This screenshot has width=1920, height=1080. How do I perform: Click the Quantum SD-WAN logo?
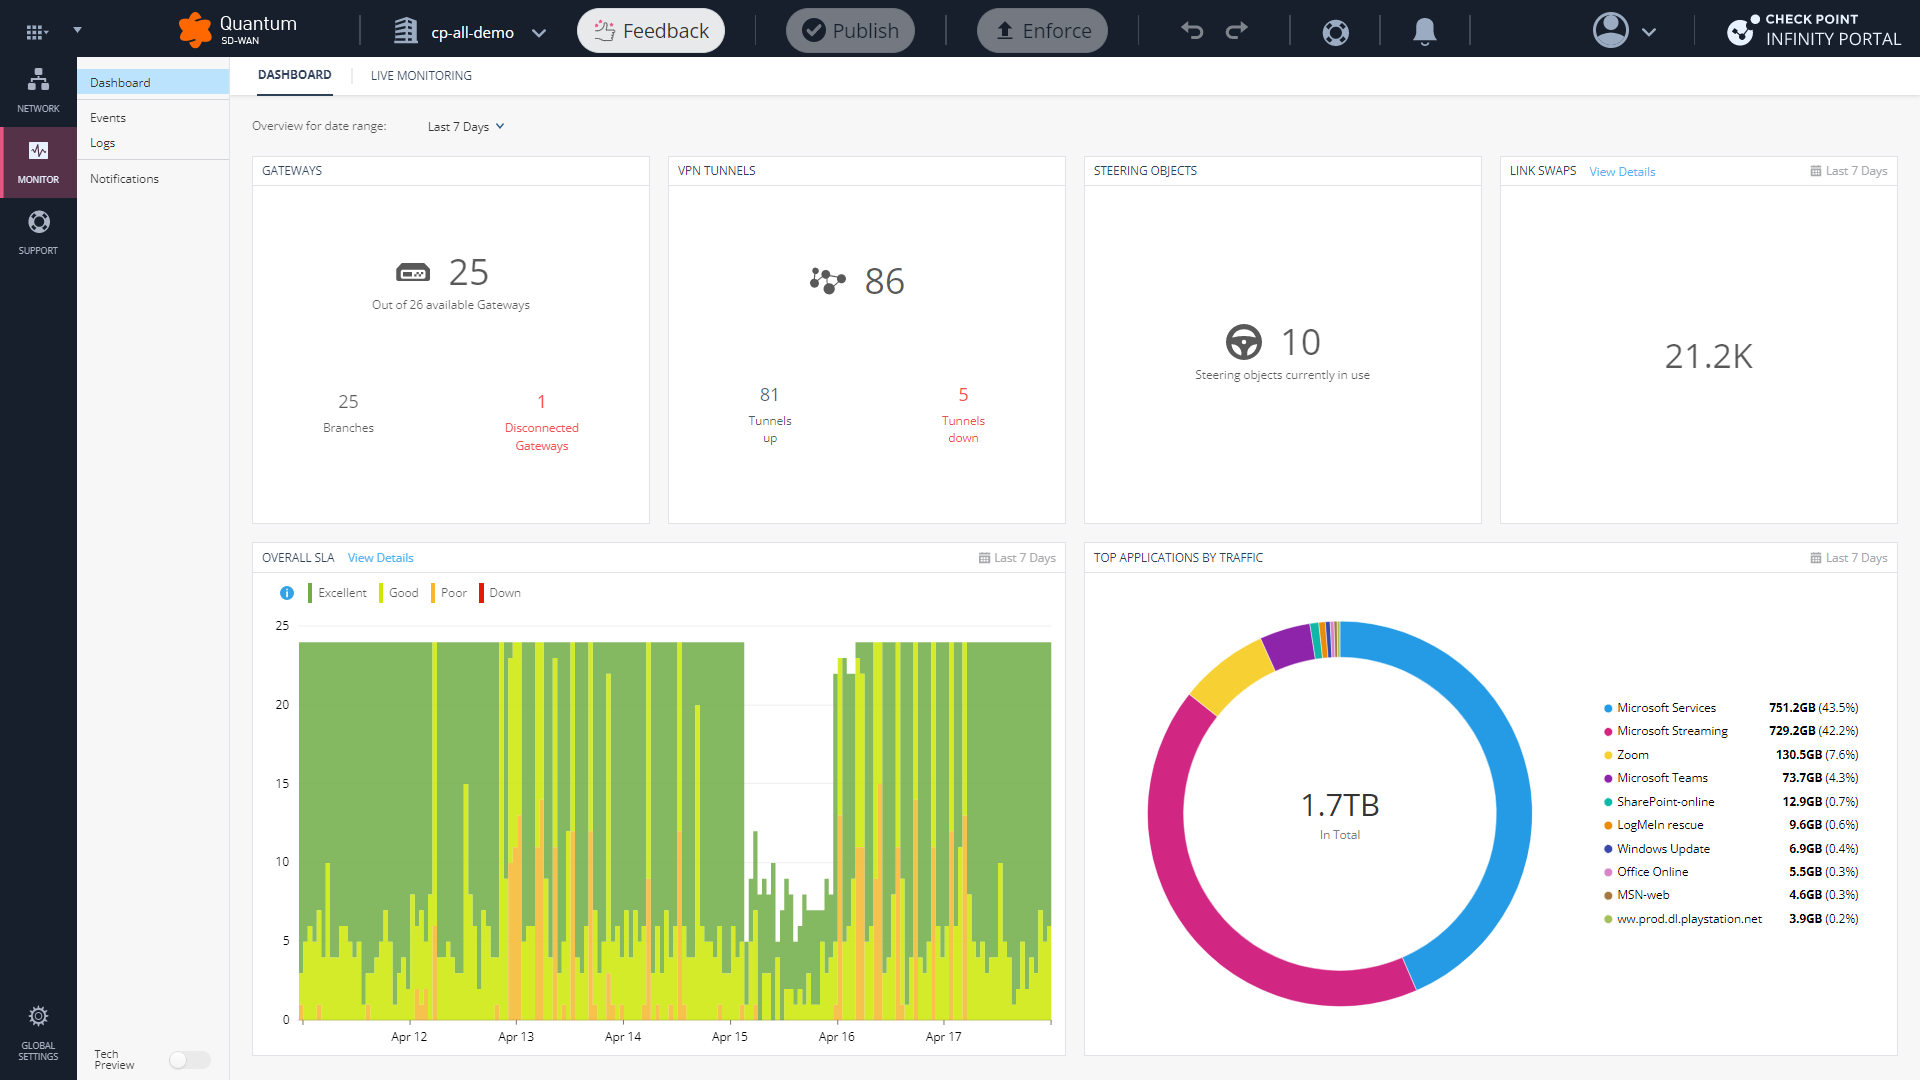click(x=238, y=30)
